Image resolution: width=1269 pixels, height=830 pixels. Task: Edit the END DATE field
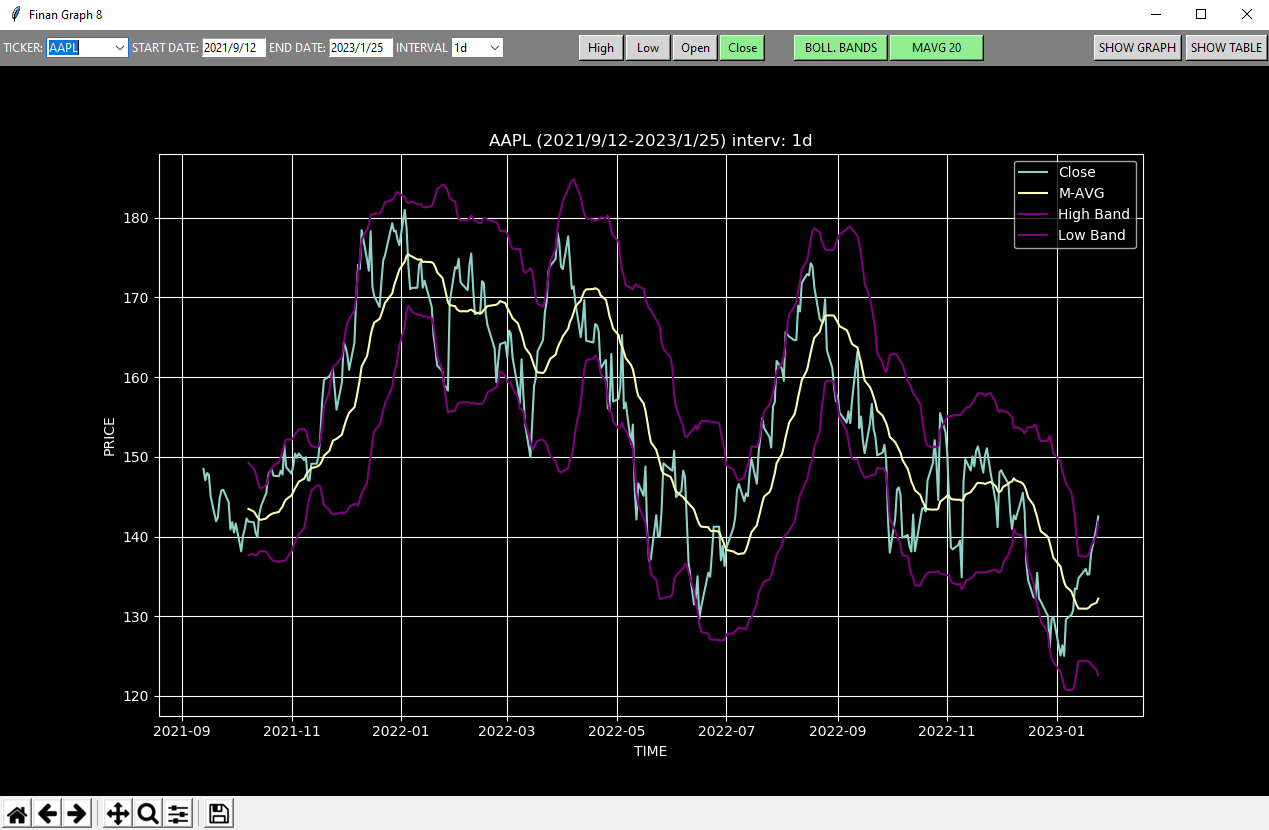click(361, 48)
